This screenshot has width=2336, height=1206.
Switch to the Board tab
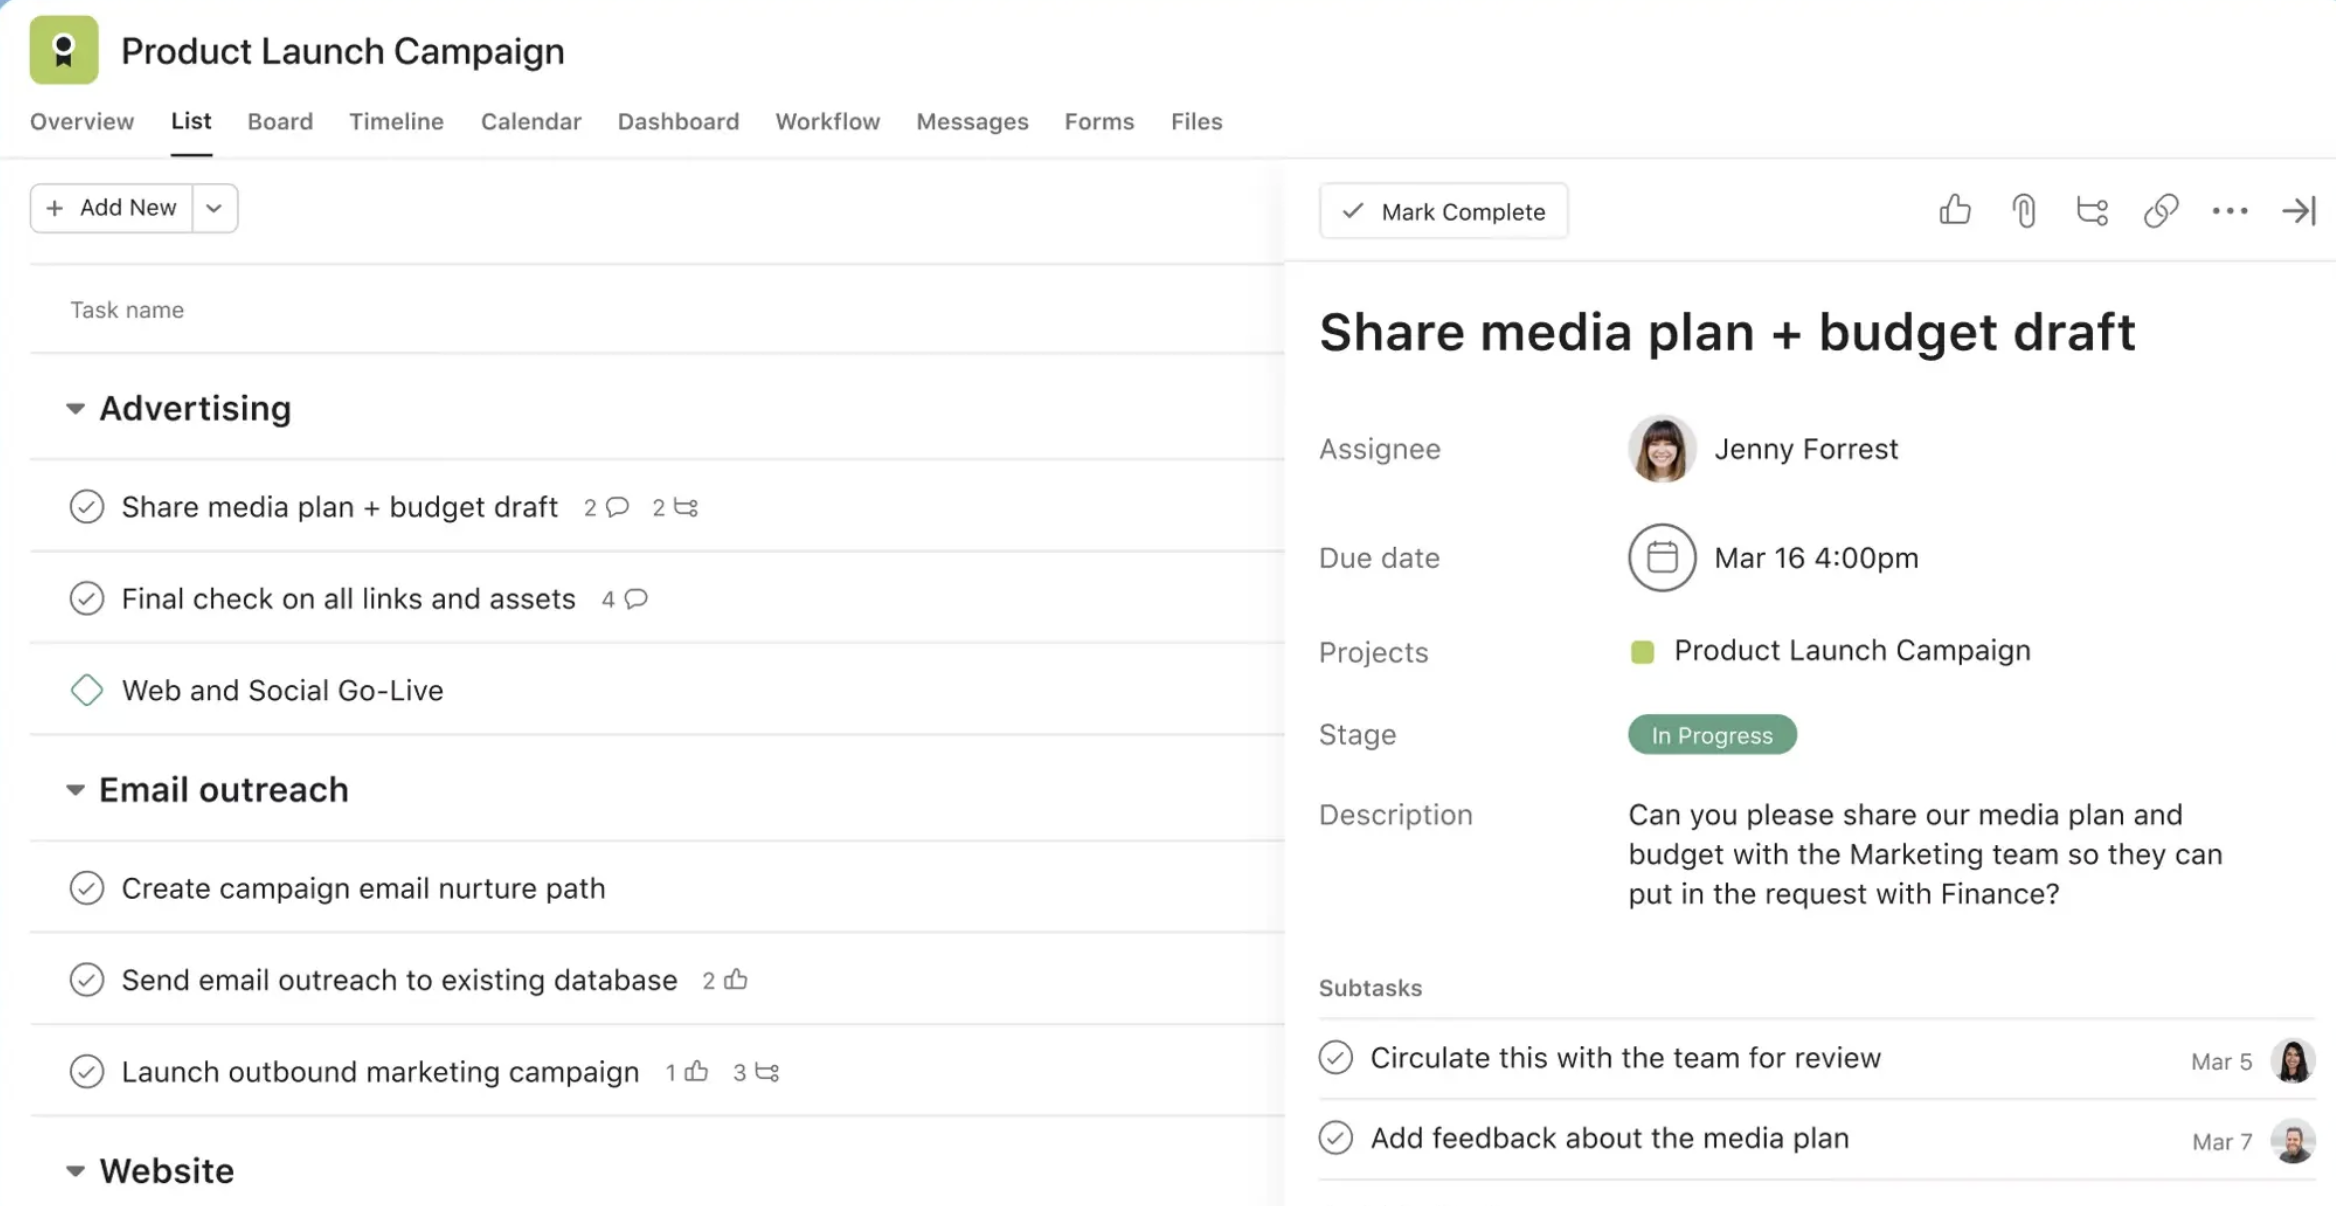[280, 121]
